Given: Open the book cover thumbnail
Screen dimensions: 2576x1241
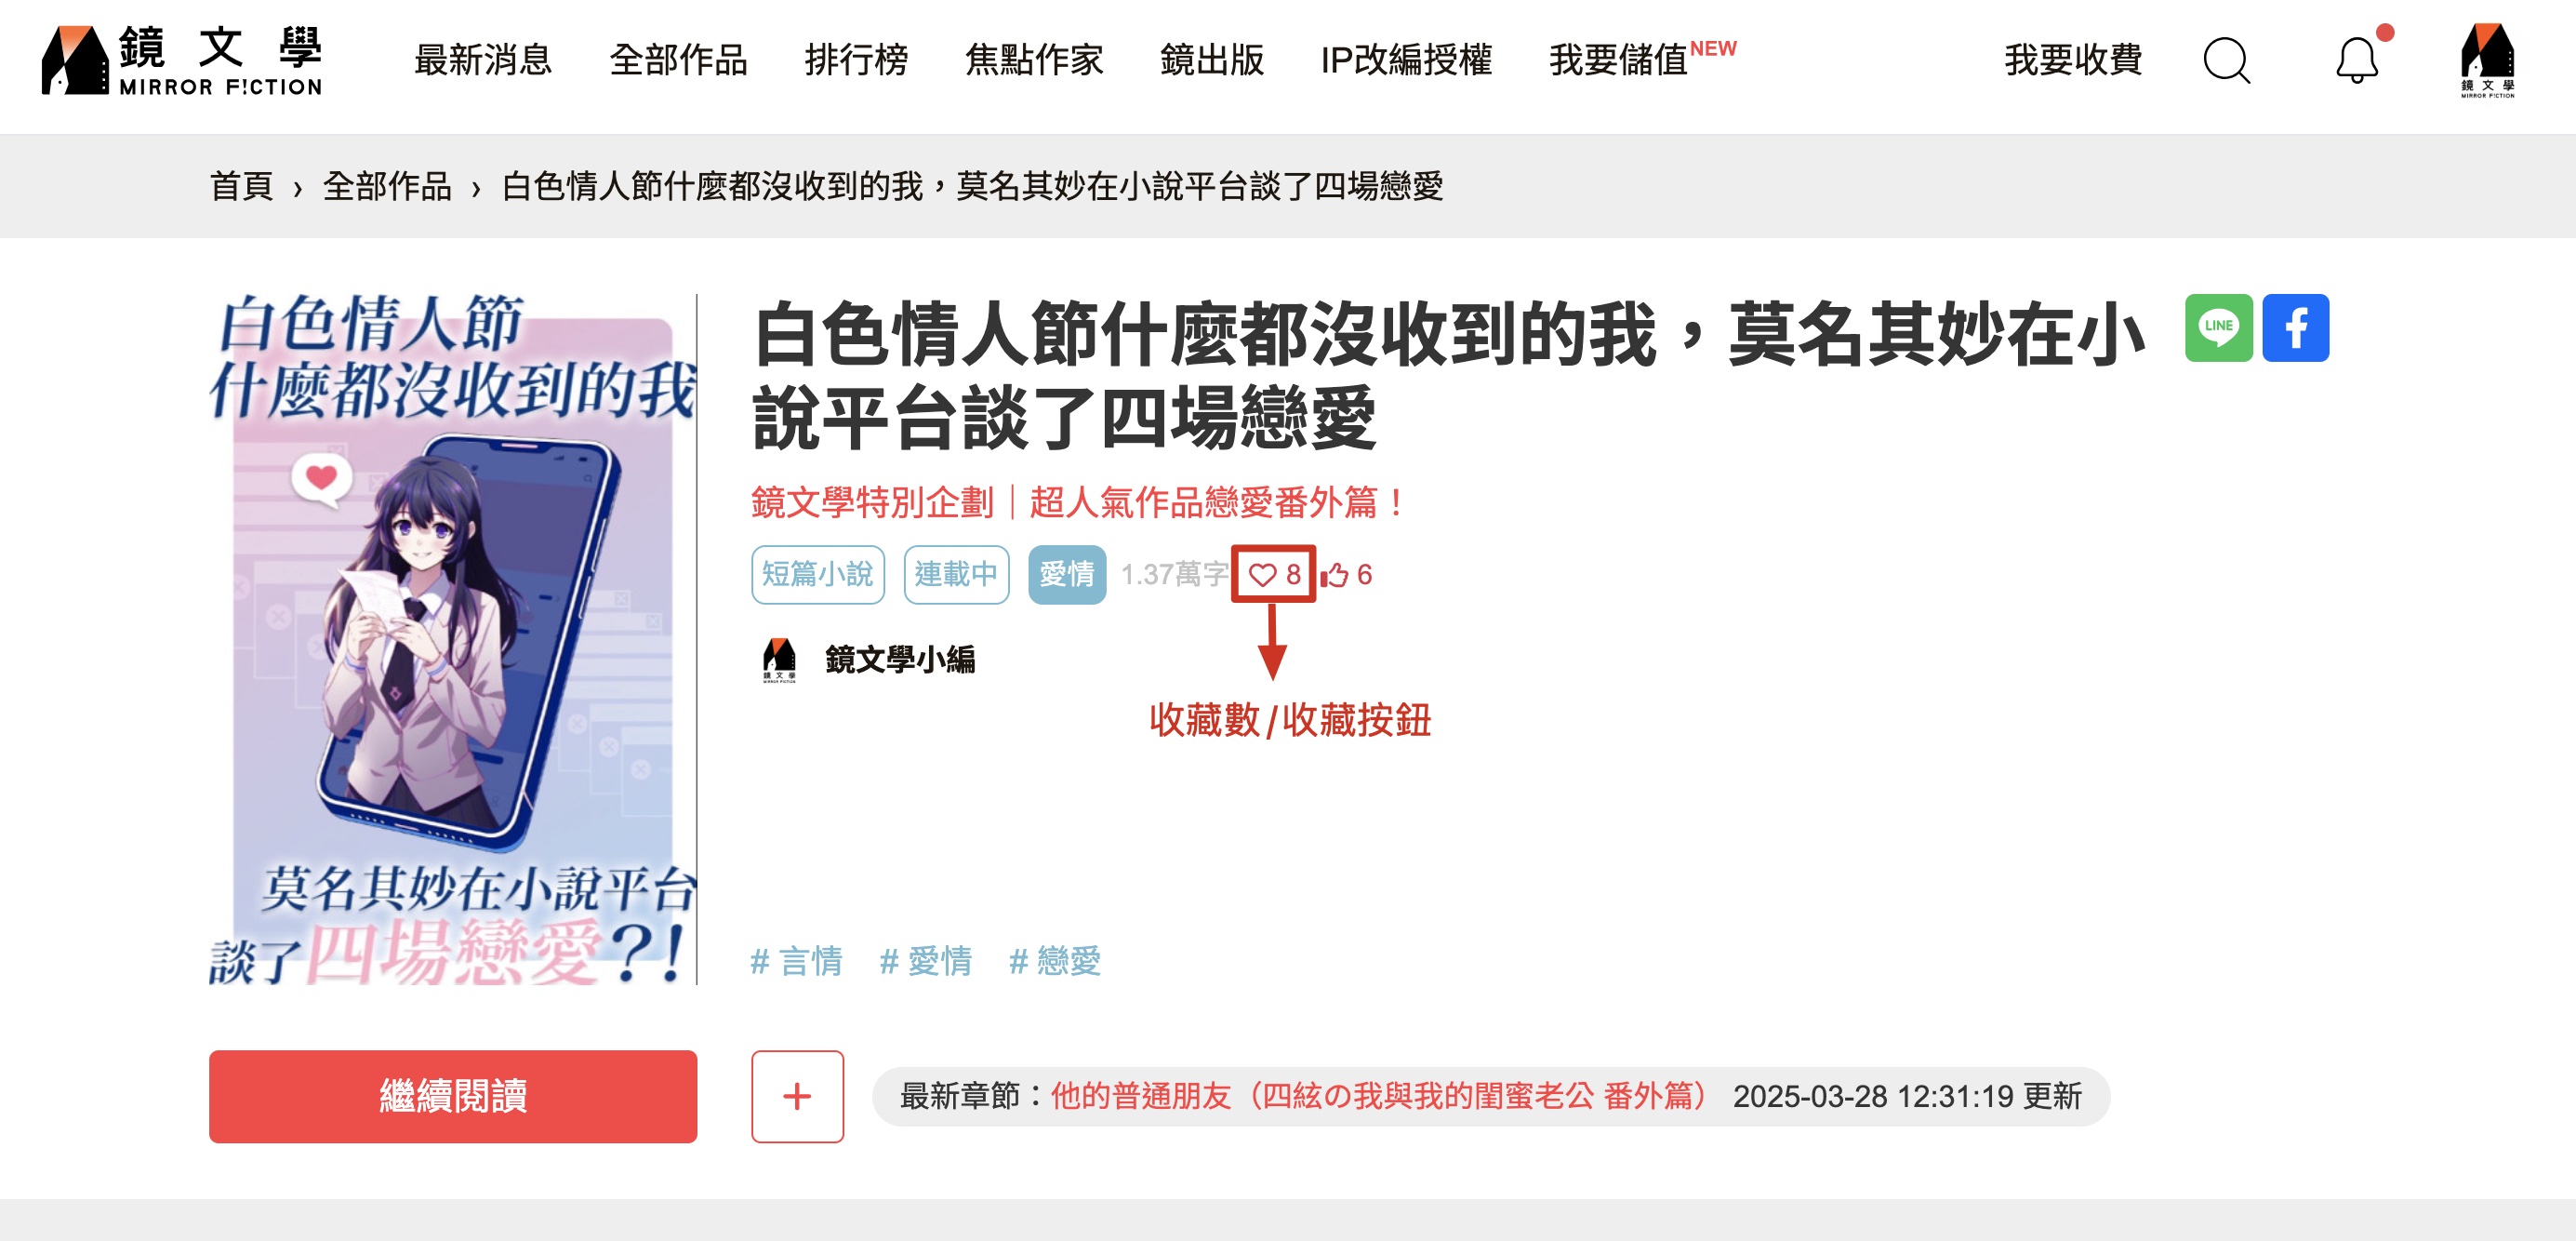Looking at the screenshot, I should [x=452, y=639].
